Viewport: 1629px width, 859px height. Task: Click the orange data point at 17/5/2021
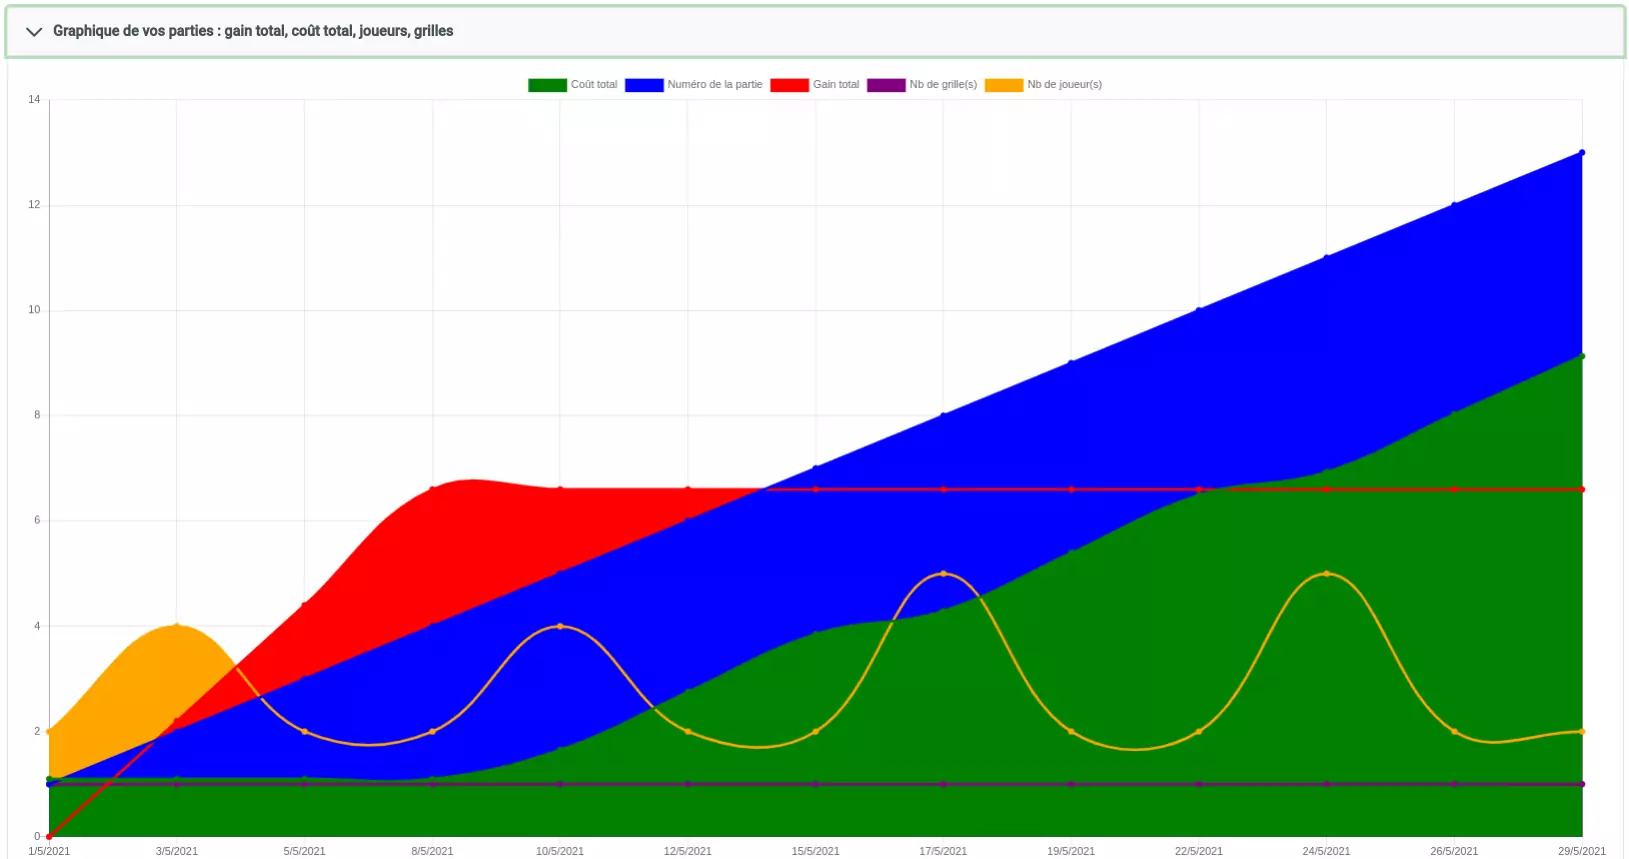click(x=943, y=574)
